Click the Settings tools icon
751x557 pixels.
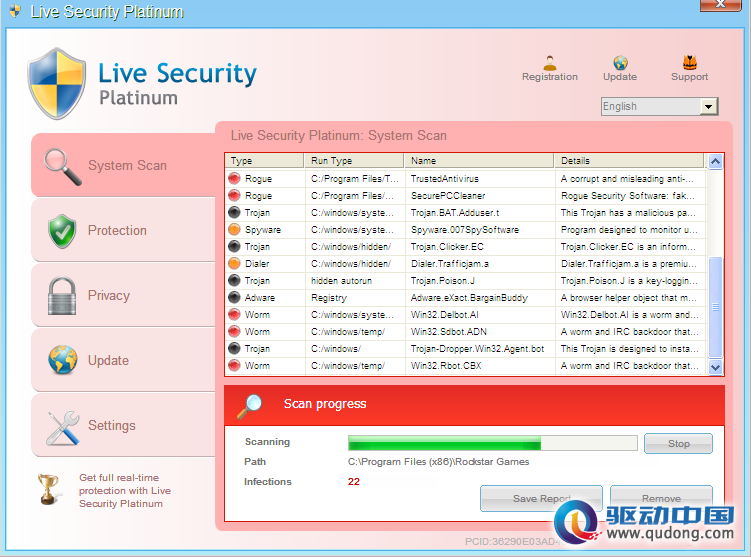[63, 427]
